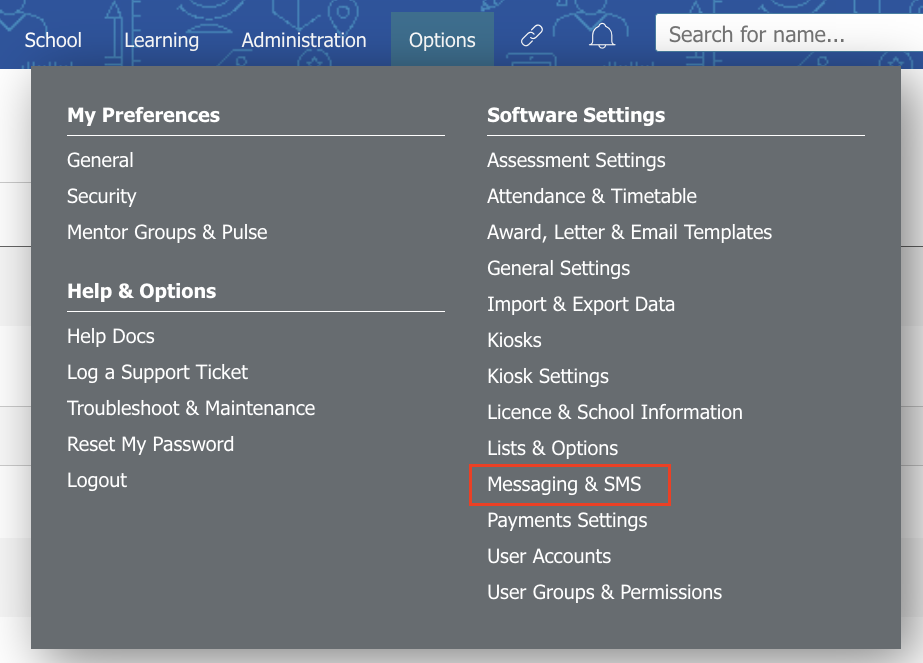Open General preferences

[100, 160]
